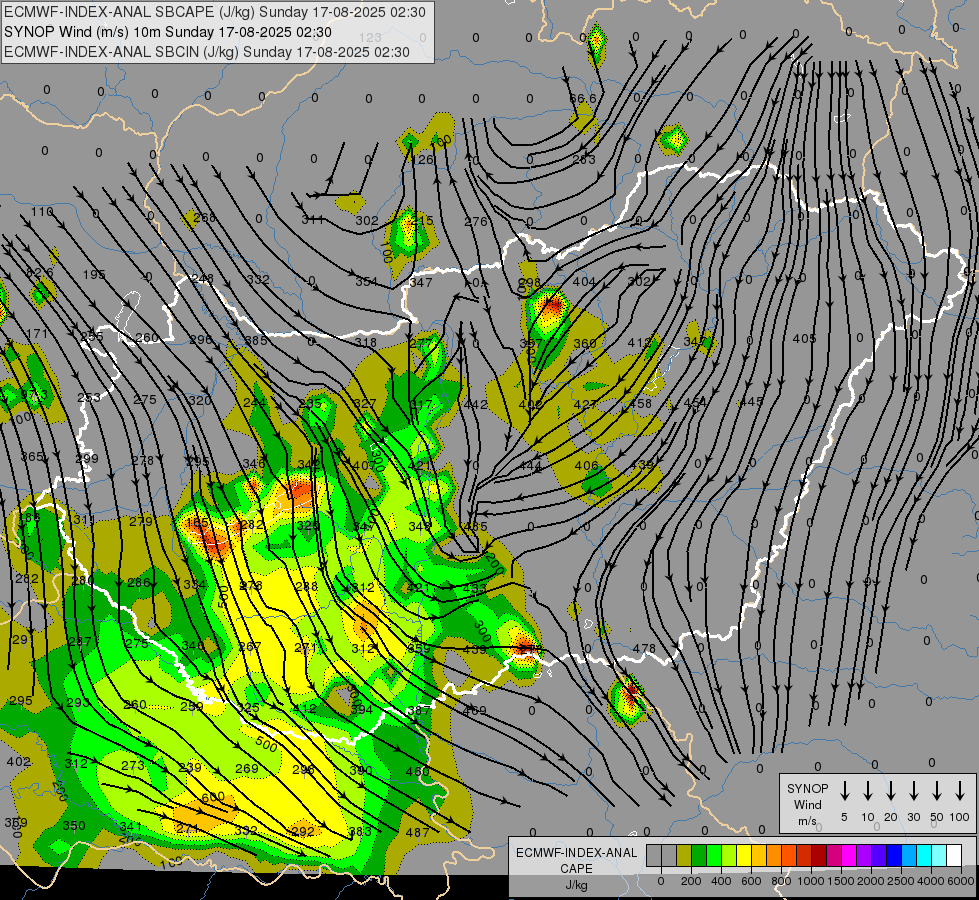Click the 50 m/s wind arrow in legend
Viewport: 979px width, 900px height.
(x=937, y=791)
